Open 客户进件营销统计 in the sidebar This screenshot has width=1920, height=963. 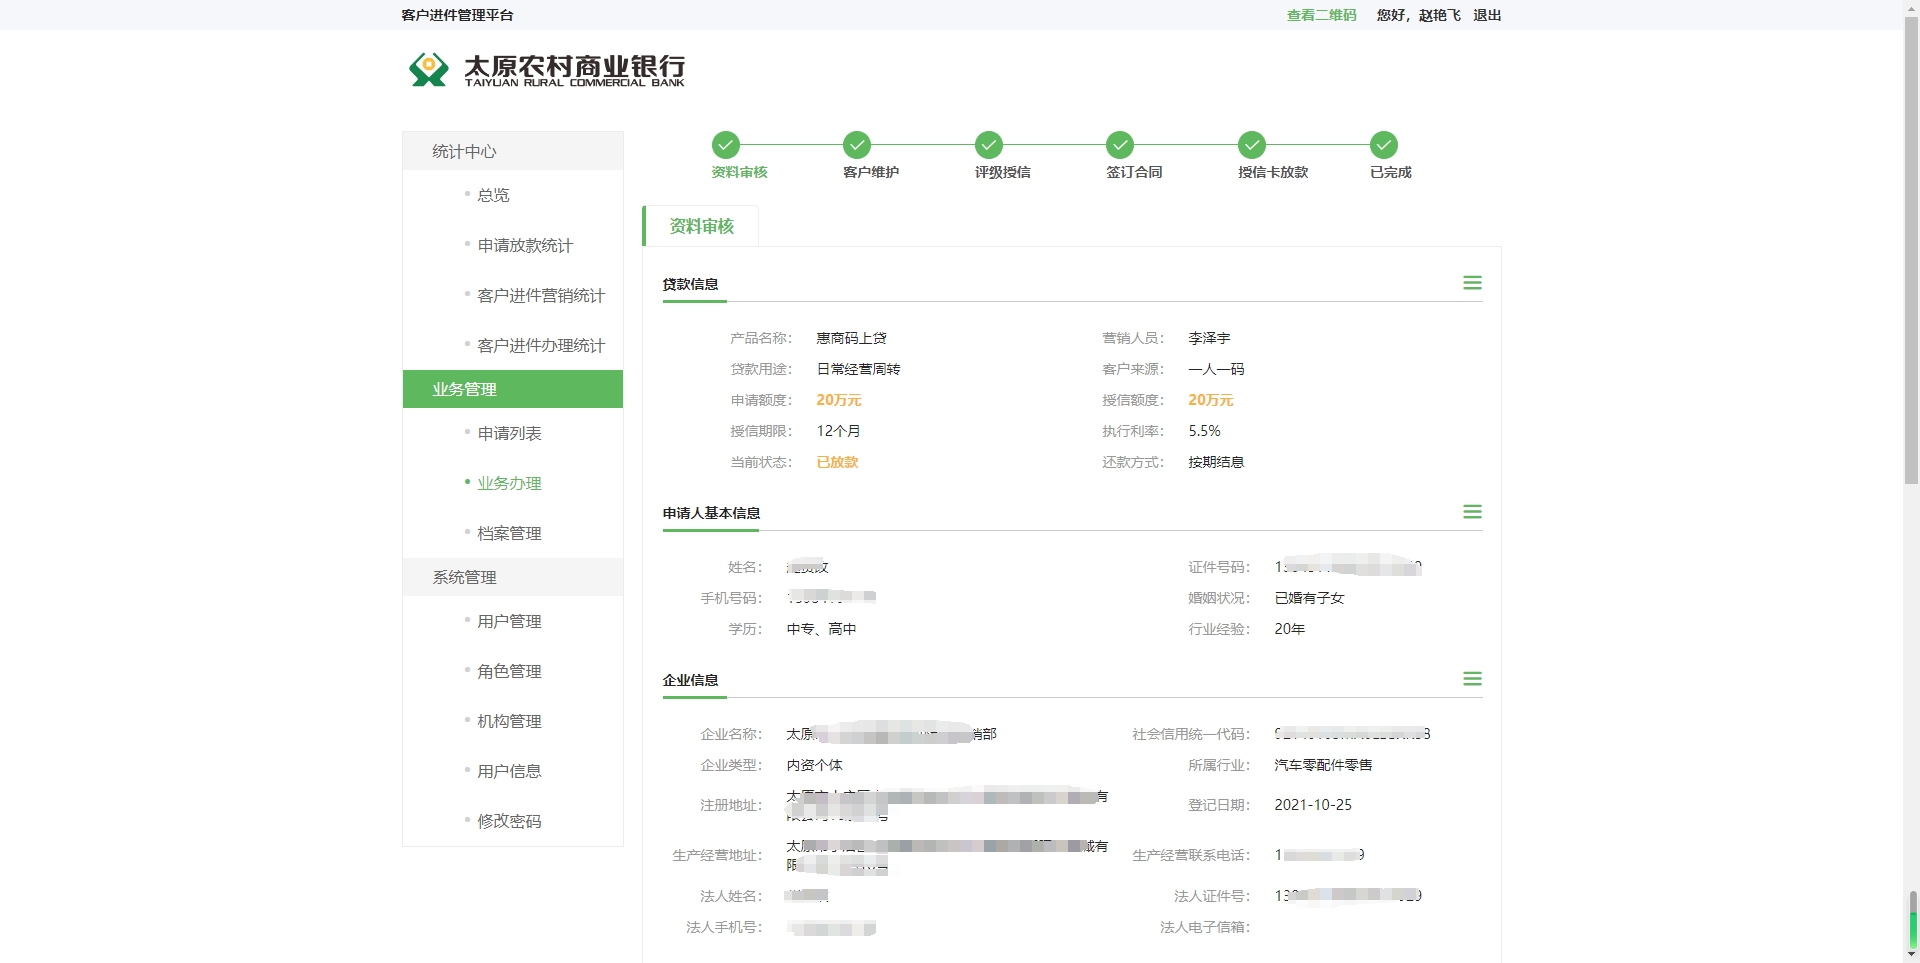[x=541, y=295]
